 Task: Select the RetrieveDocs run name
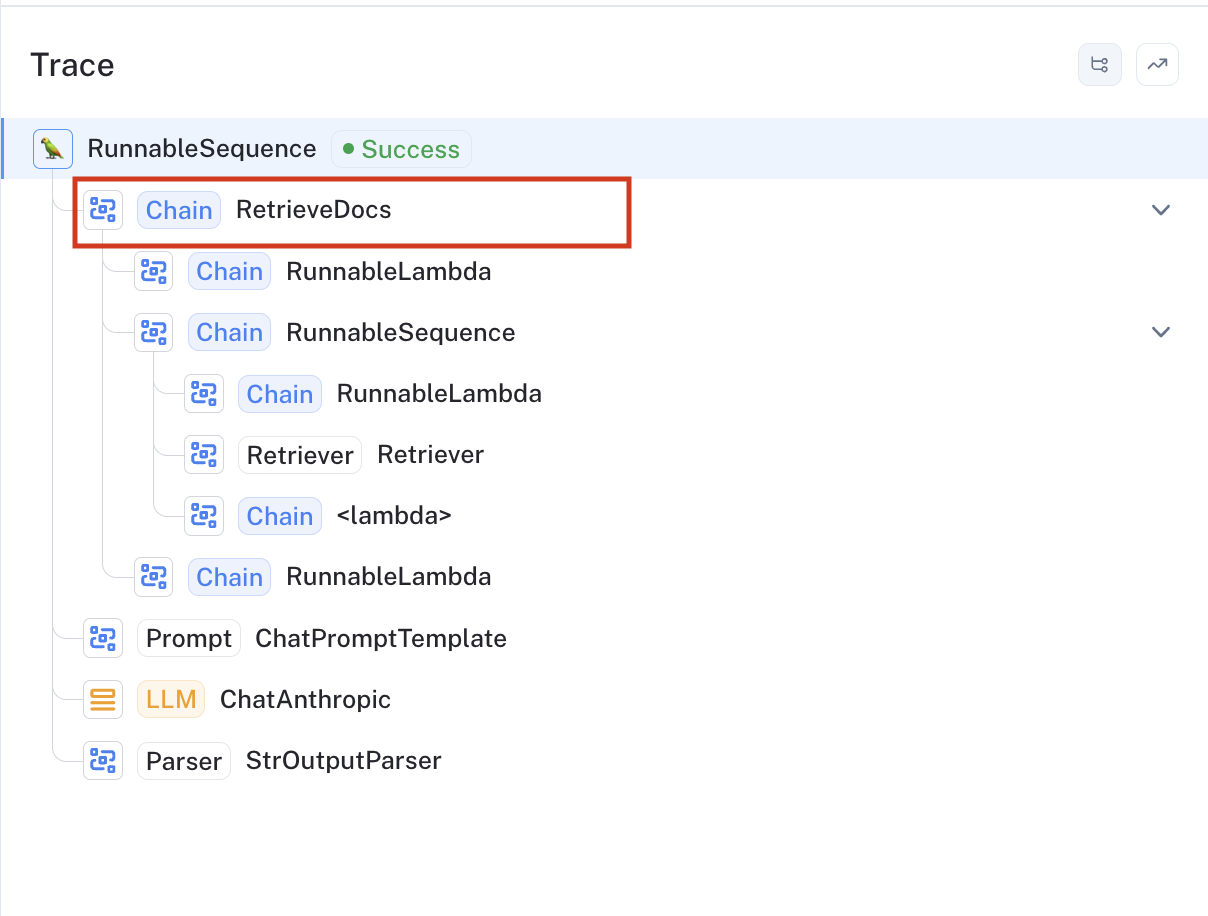pos(314,210)
